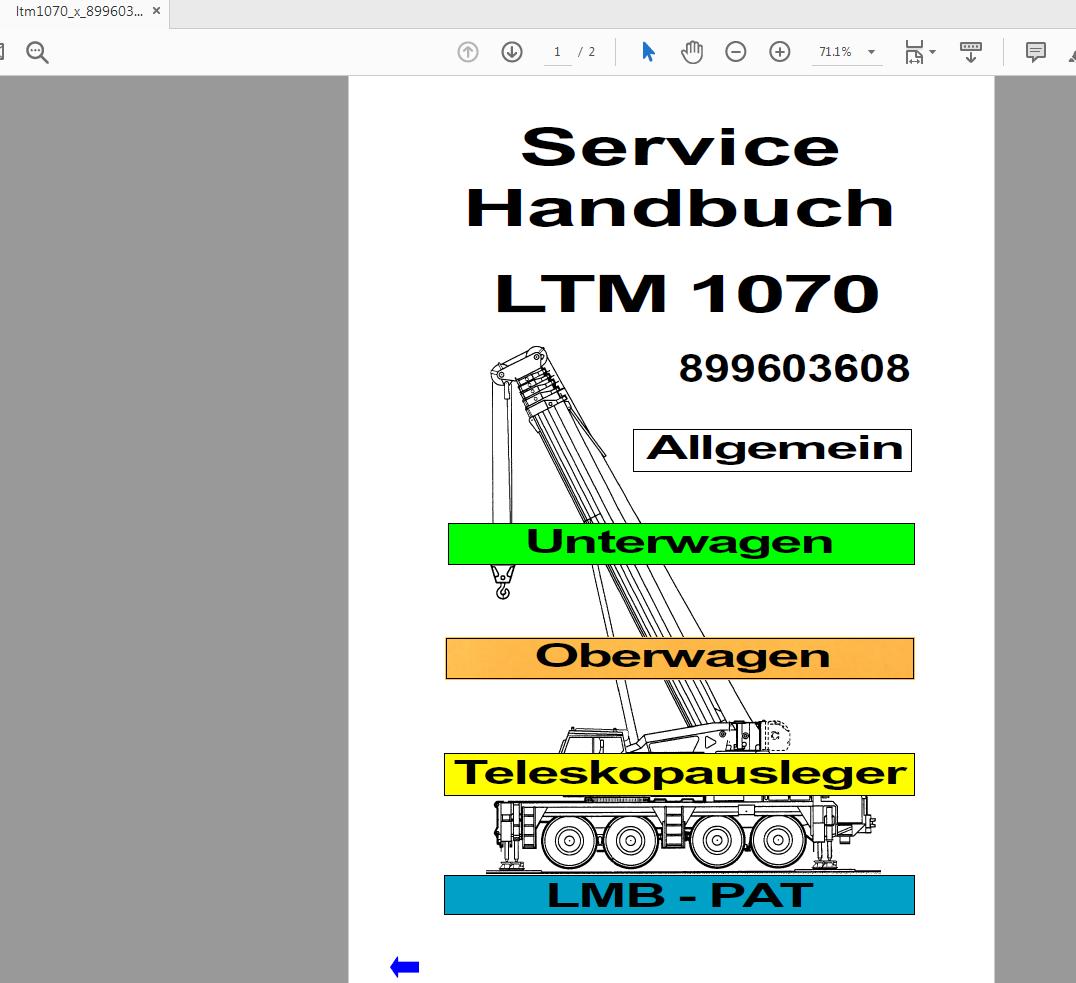Viewport: 1076px width, 983px height.
Task: Click the fit page width icon
Action: click(914, 52)
